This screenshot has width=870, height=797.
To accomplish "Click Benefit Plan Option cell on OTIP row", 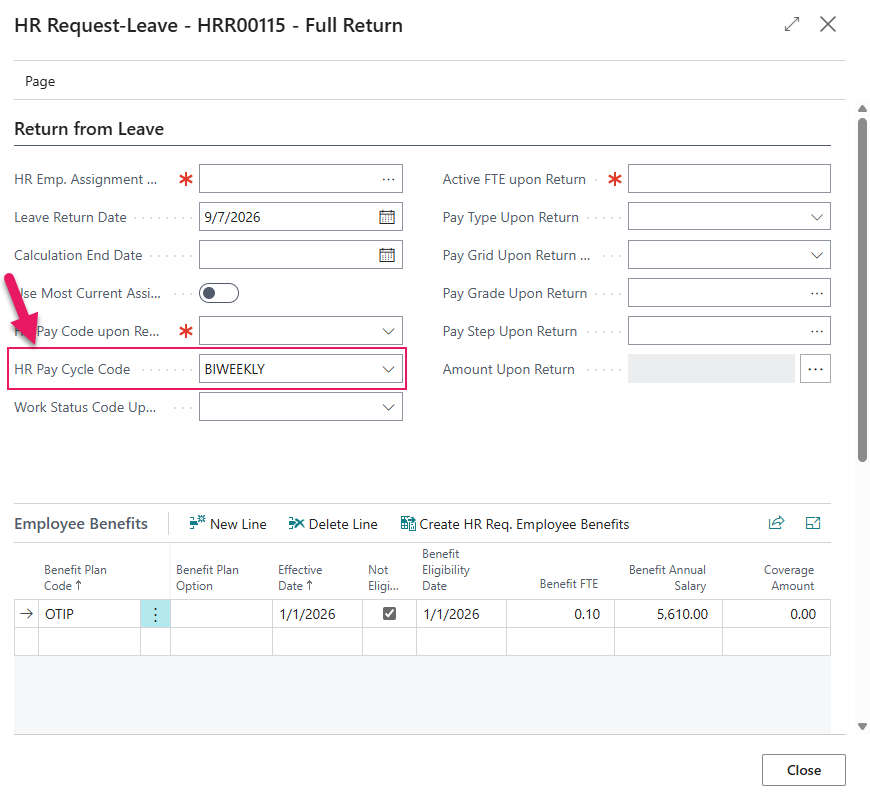I will pos(221,614).
